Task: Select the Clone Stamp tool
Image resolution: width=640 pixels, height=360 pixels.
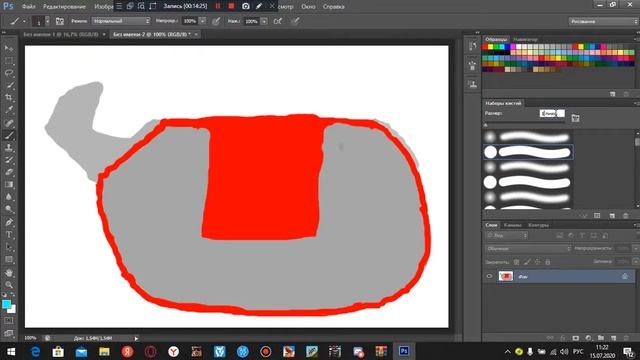Action: 9,148
